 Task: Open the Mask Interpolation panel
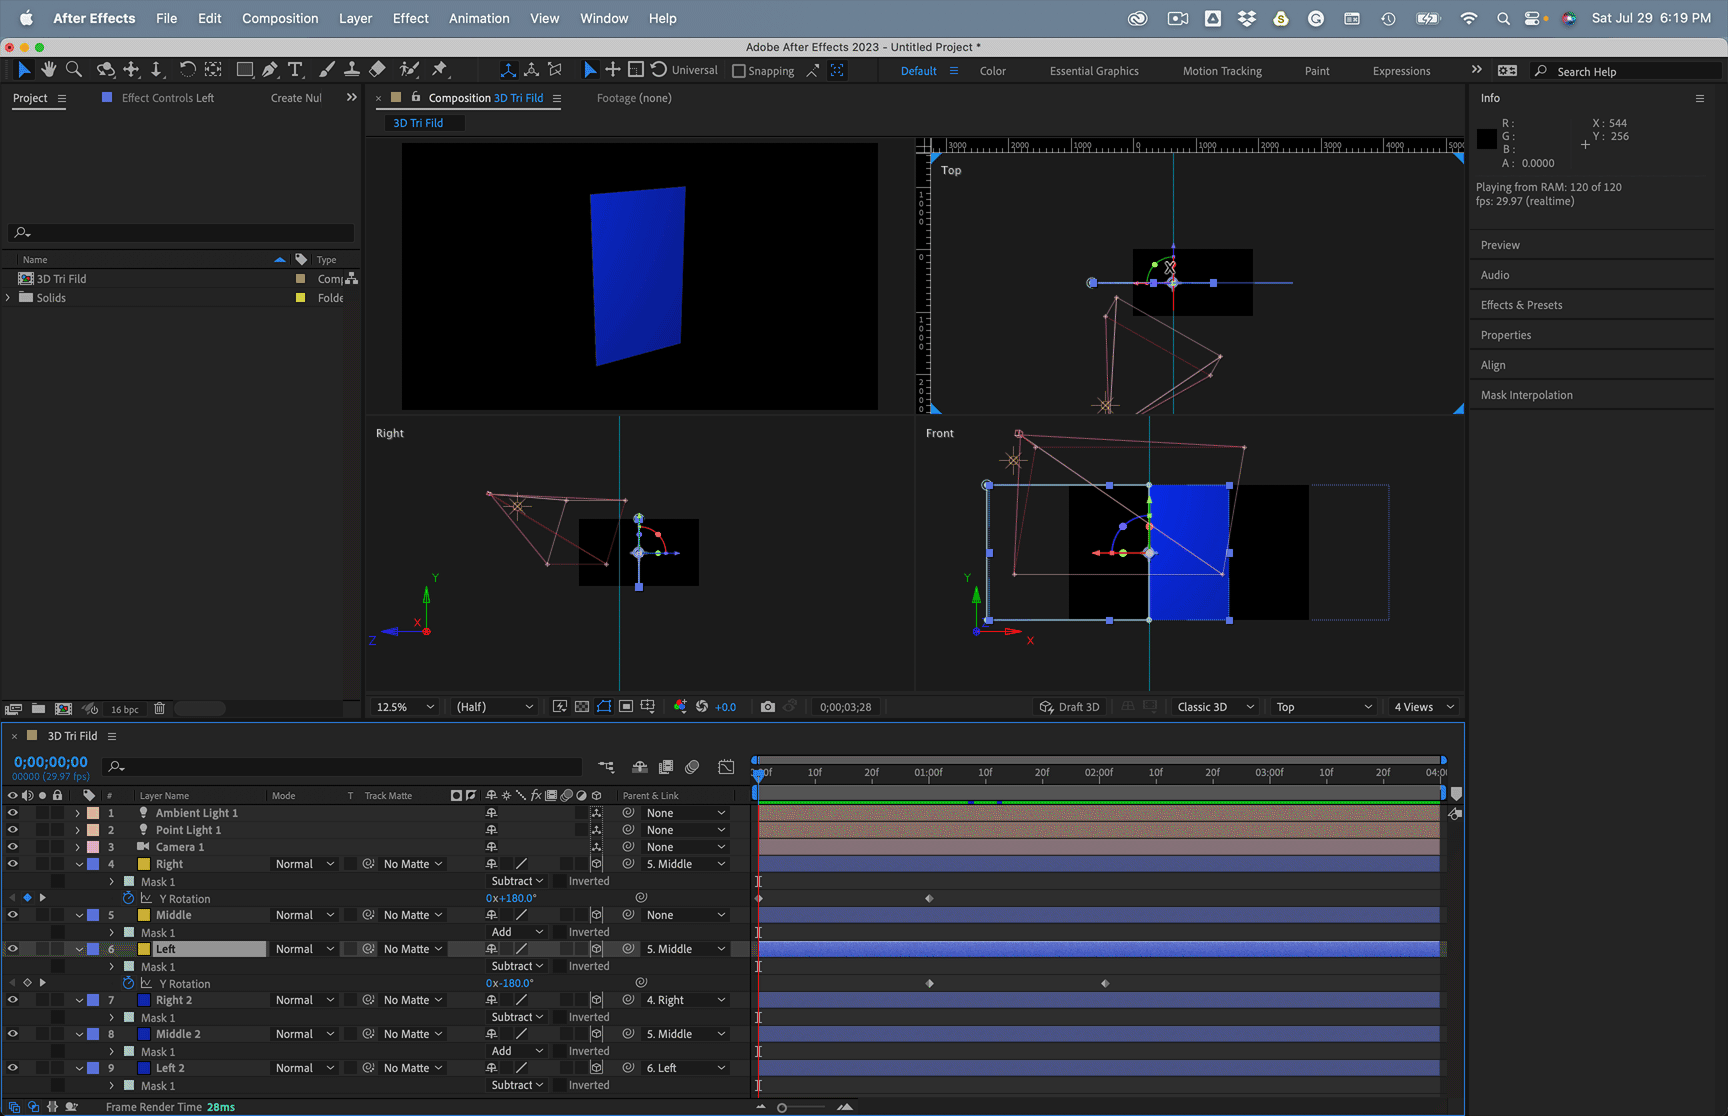click(1526, 395)
